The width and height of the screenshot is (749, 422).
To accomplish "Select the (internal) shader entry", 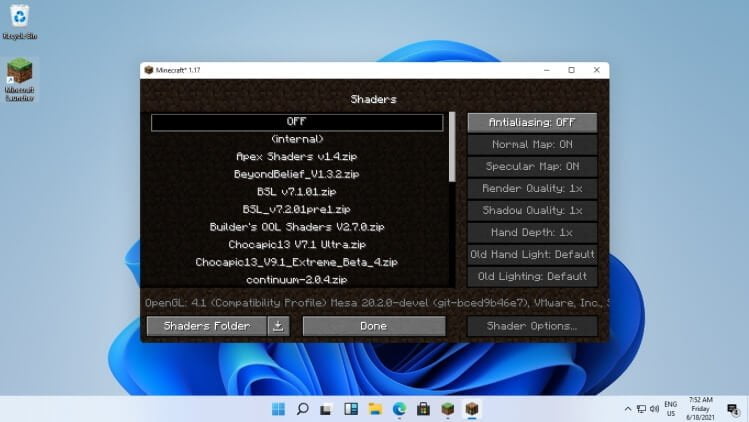I will pyautogui.click(x=297, y=139).
